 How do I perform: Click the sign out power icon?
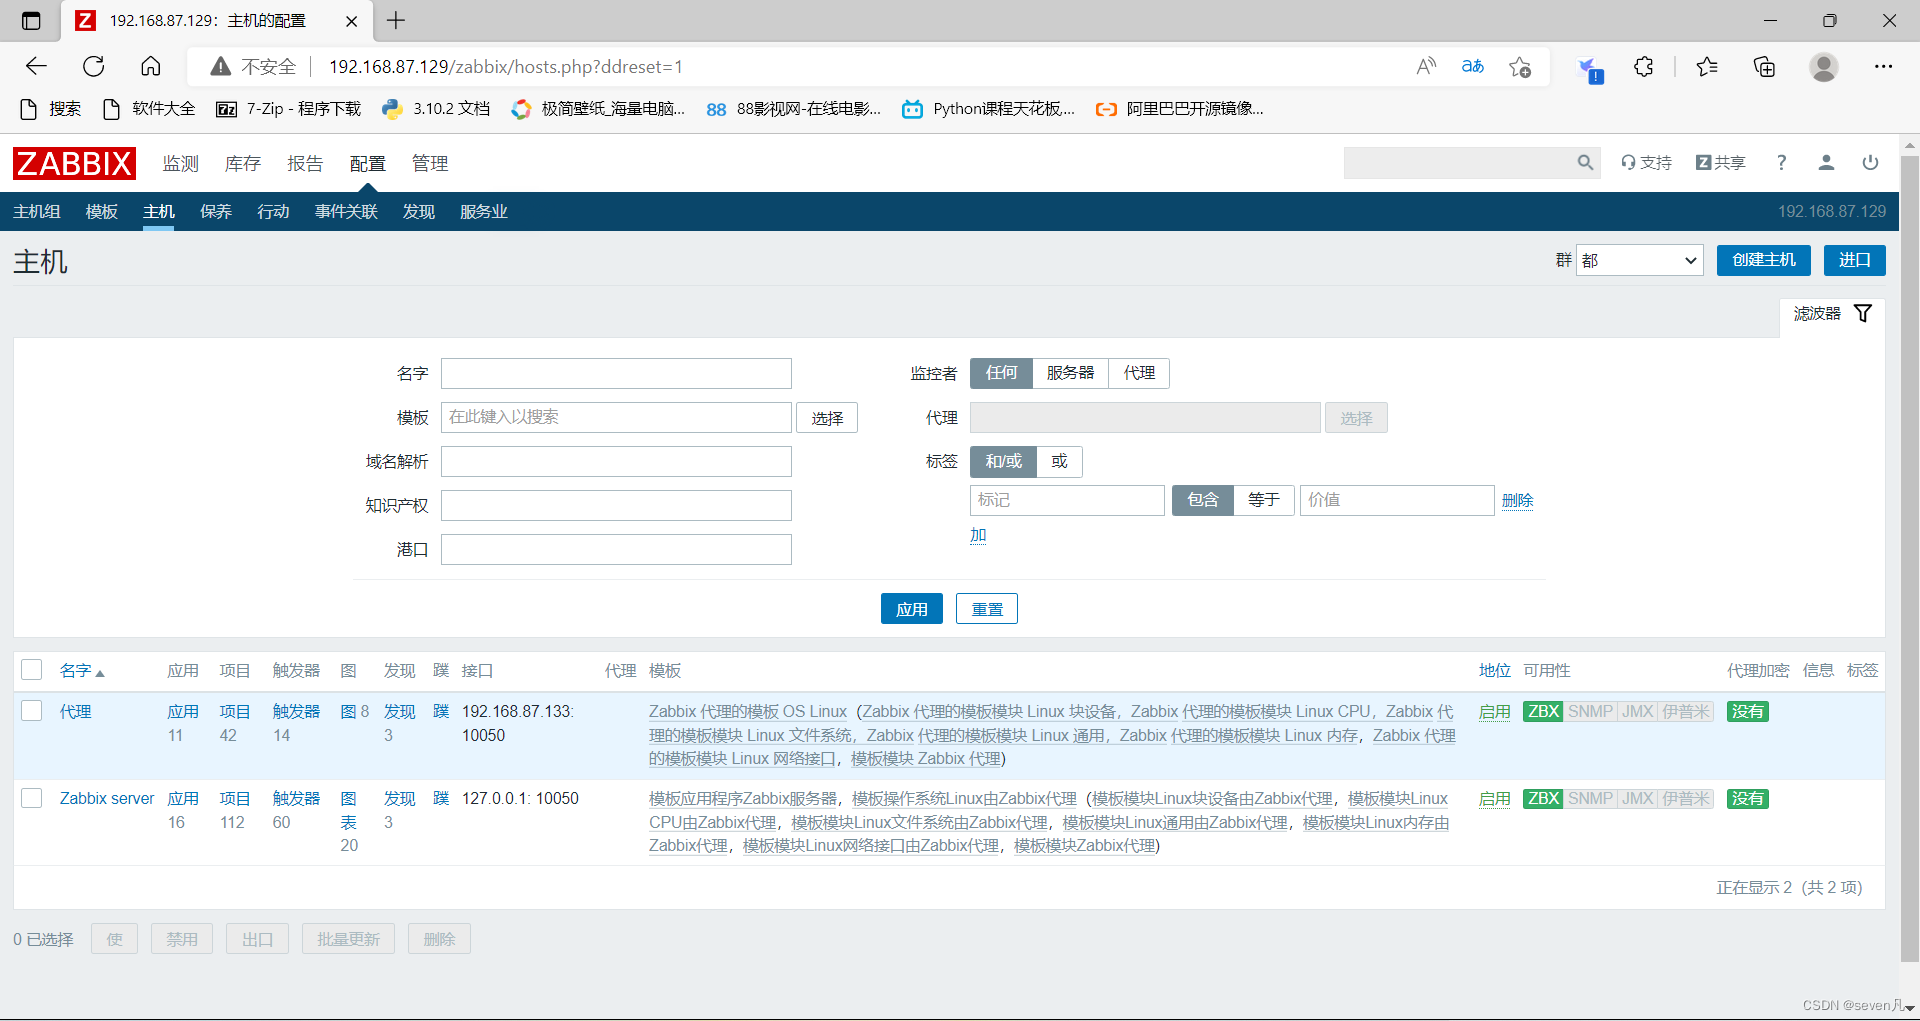1870,163
